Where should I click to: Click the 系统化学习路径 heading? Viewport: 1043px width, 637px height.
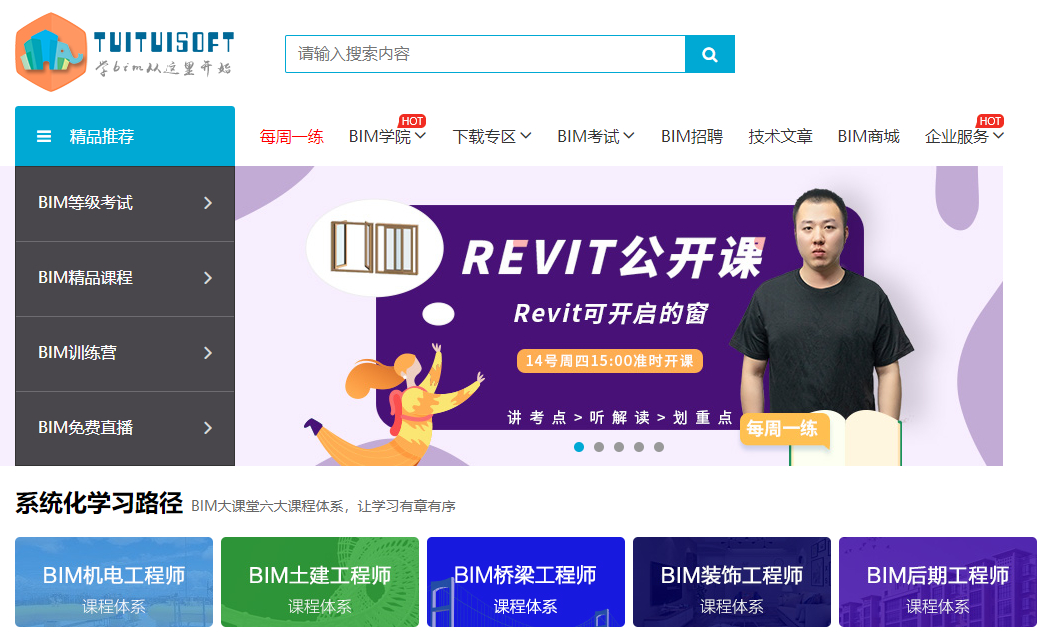click(x=99, y=503)
